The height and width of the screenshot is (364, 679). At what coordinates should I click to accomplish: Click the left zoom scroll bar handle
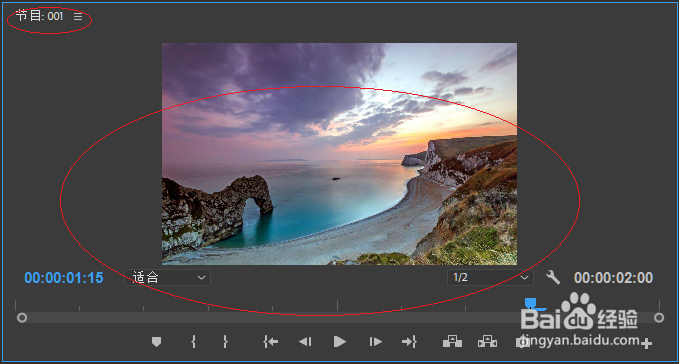pyautogui.click(x=22, y=318)
